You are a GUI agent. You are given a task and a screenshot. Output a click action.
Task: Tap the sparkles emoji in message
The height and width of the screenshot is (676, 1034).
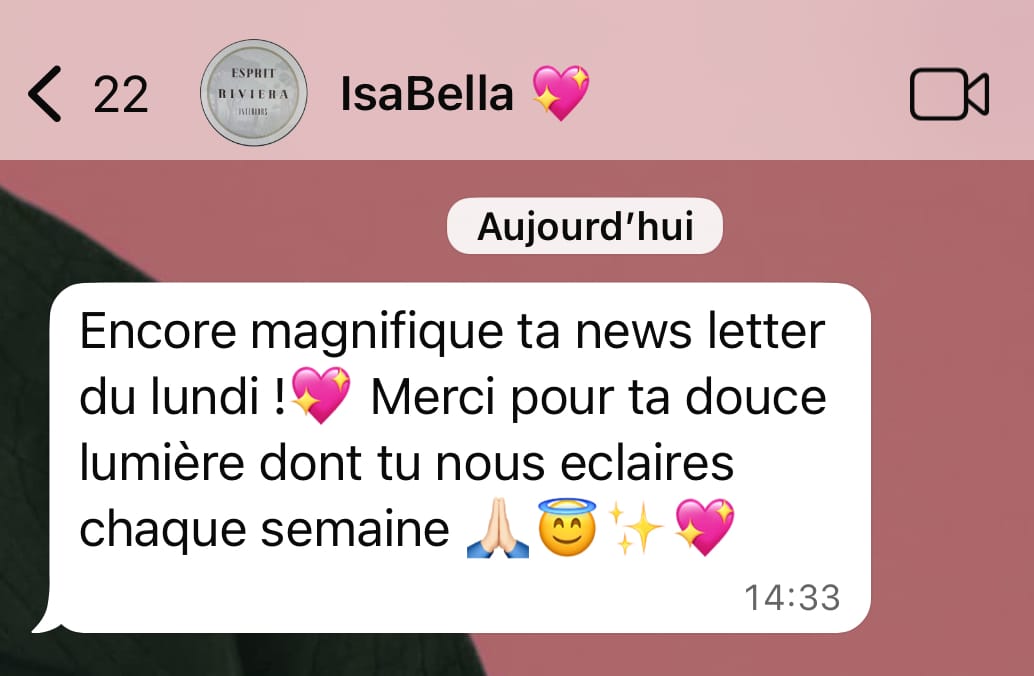point(635,528)
